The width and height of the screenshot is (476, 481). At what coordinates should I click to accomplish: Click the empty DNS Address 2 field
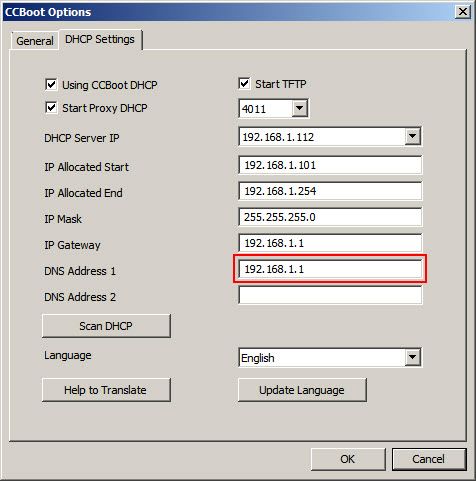[x=330, y=295]
